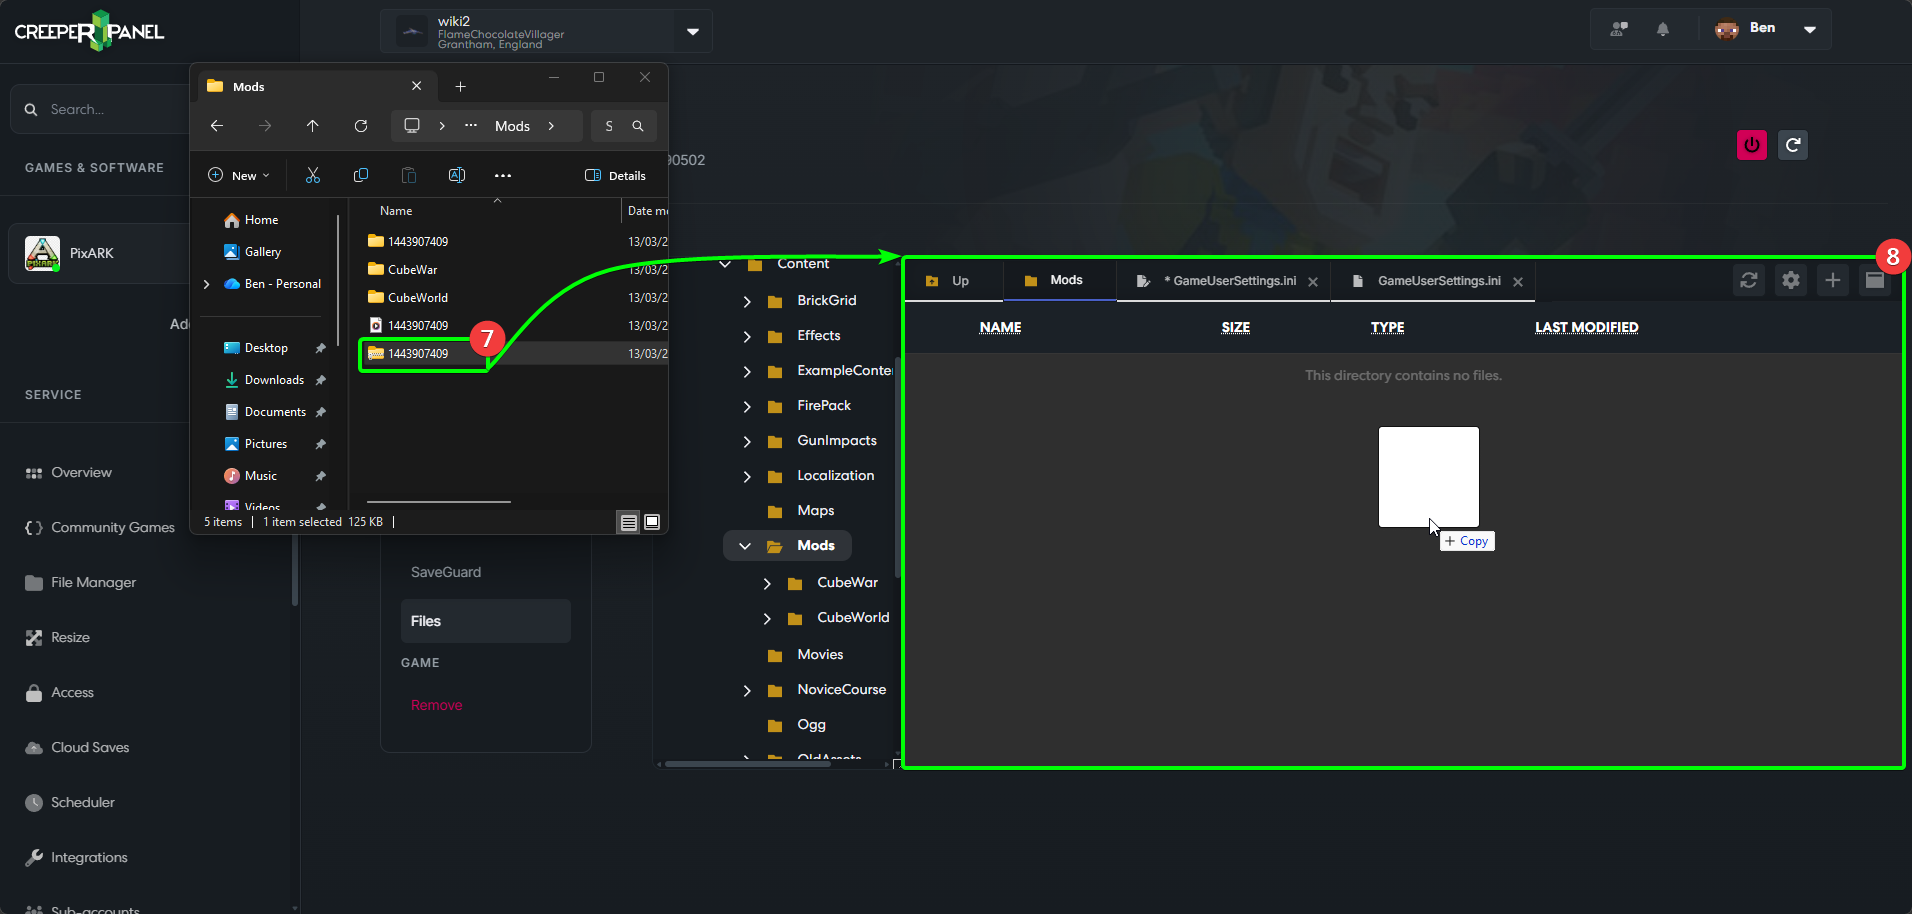Open the notifications bell
This screenshot has width=1912, height=914.
tap(1662, 29)
